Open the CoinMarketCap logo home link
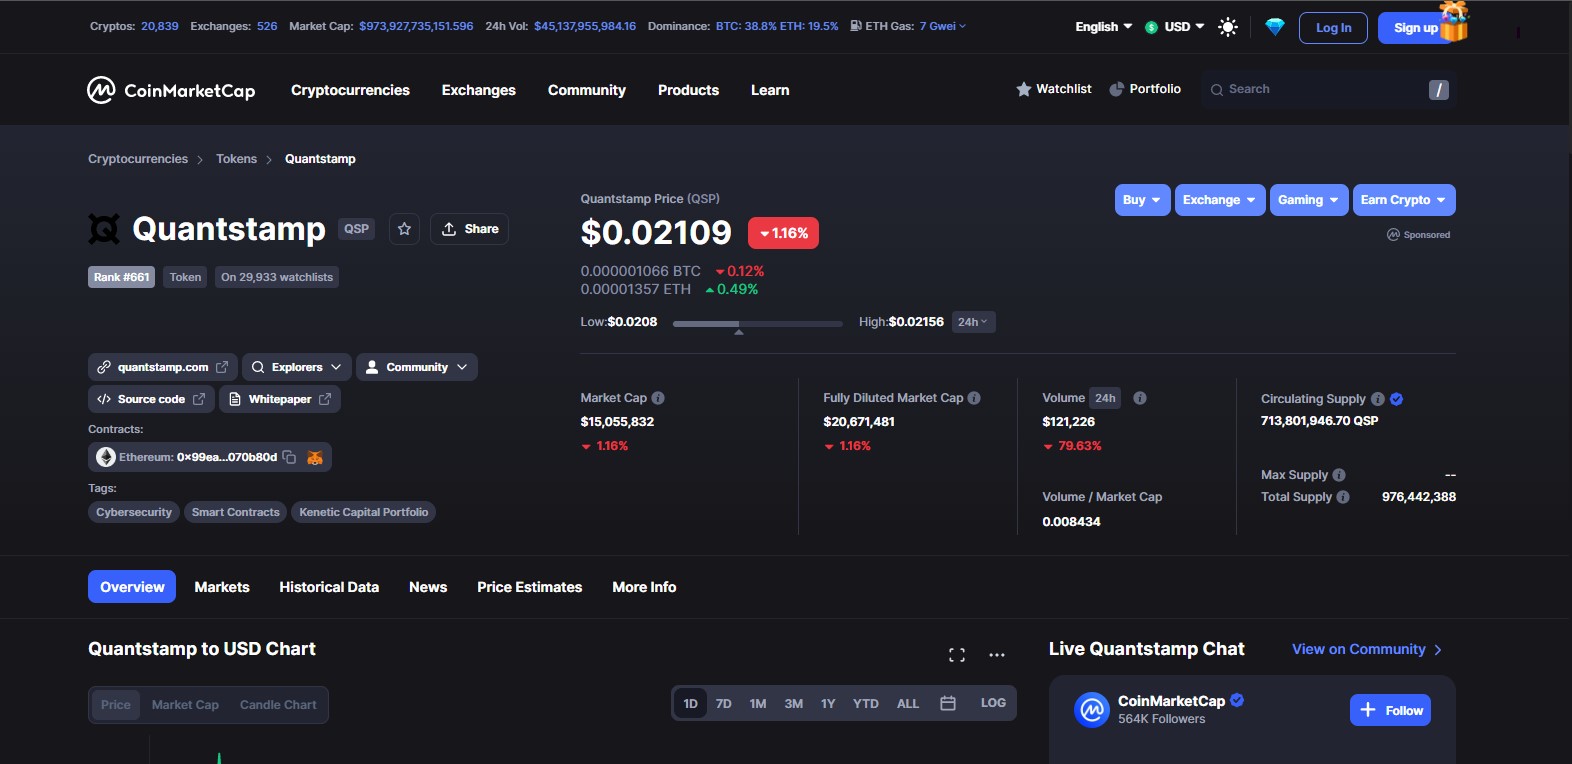 171,90
